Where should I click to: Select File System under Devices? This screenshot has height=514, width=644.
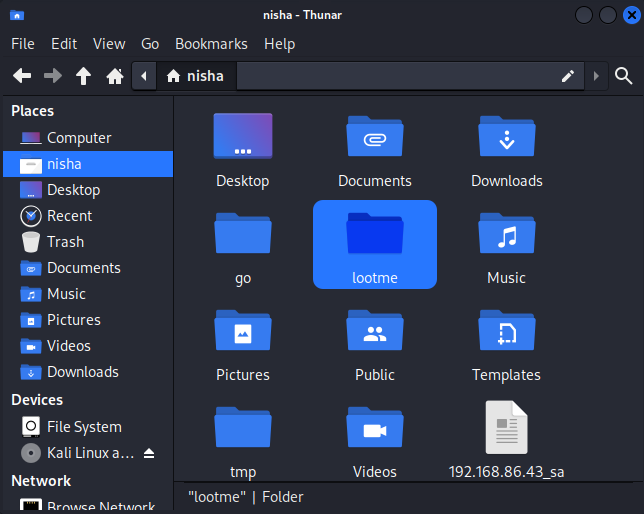pos(84,427)
